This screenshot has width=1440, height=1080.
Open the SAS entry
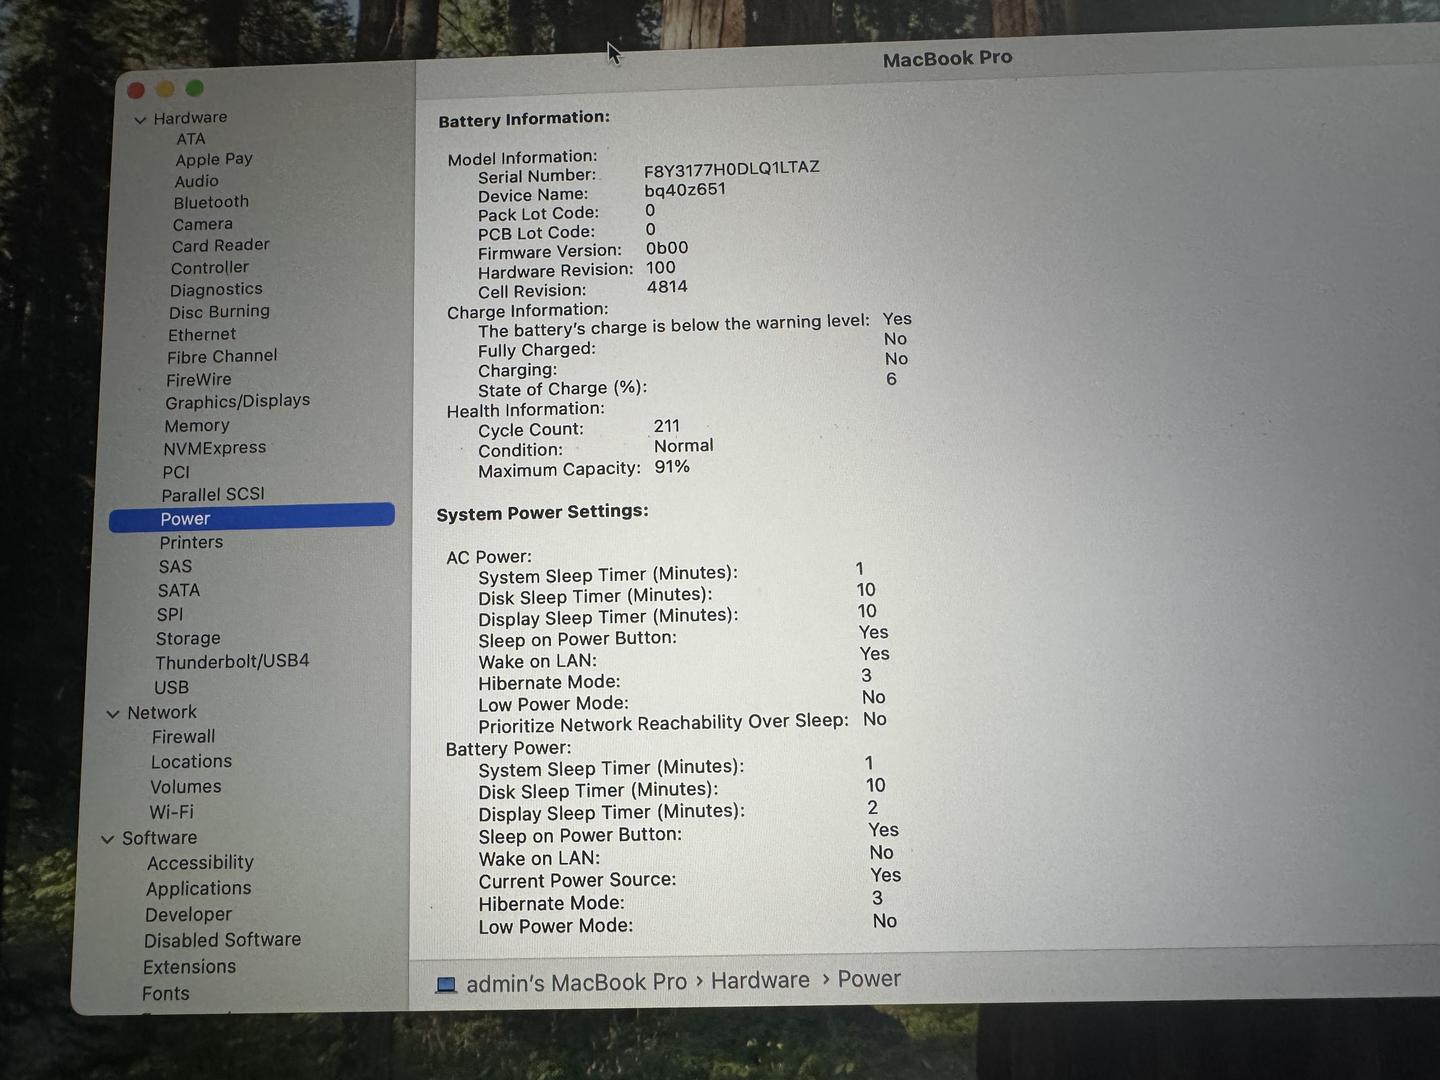pos(175,567)
